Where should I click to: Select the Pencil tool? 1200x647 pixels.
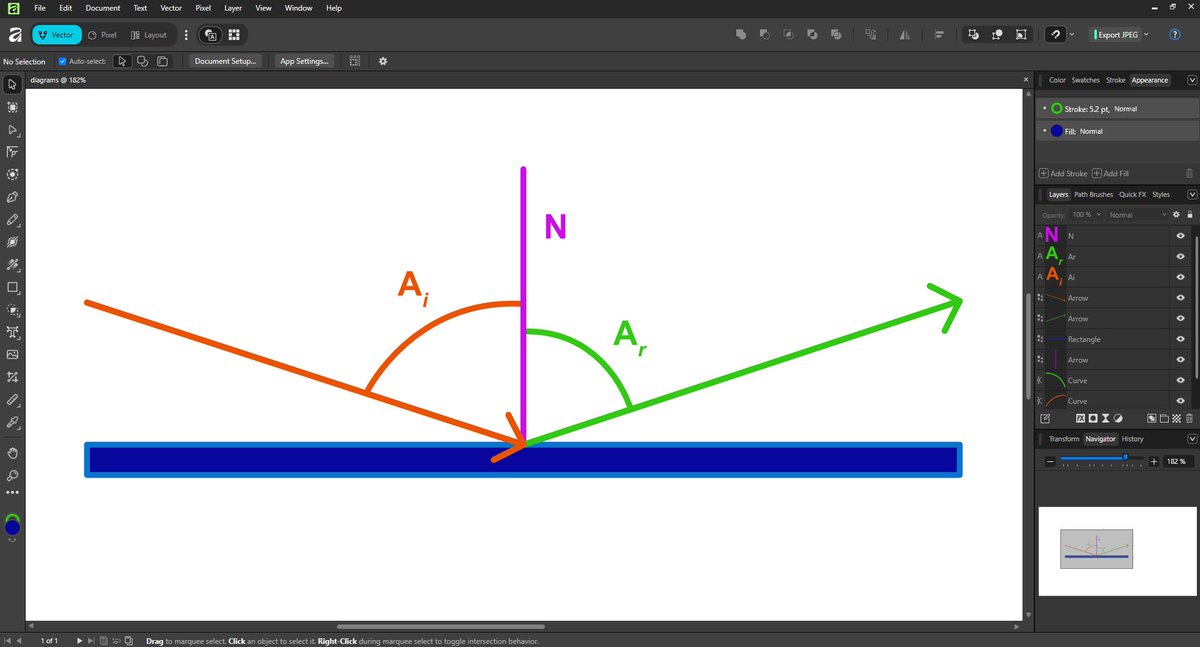pyautogui.click(x=12, y=219)
